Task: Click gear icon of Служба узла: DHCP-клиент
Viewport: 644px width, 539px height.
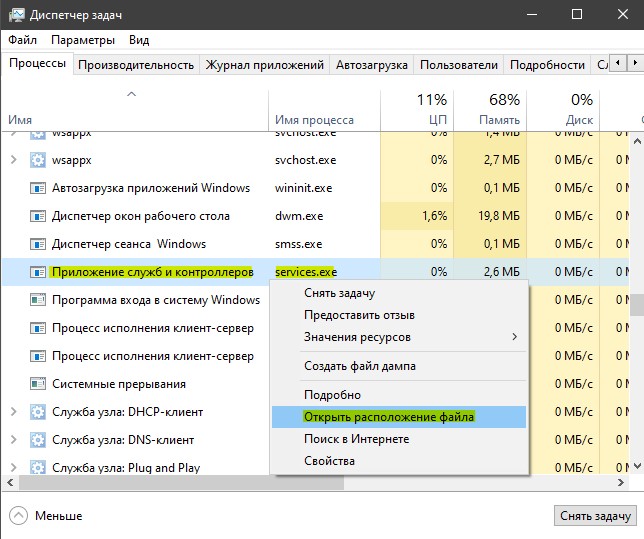Action: [x=38, y=412]
